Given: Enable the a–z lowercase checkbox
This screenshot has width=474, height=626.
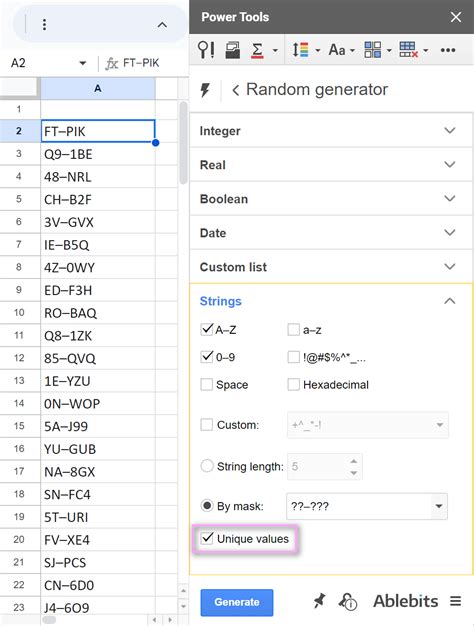Looking at the screenshot, I should pyautogui.click(x=294, y=330).
